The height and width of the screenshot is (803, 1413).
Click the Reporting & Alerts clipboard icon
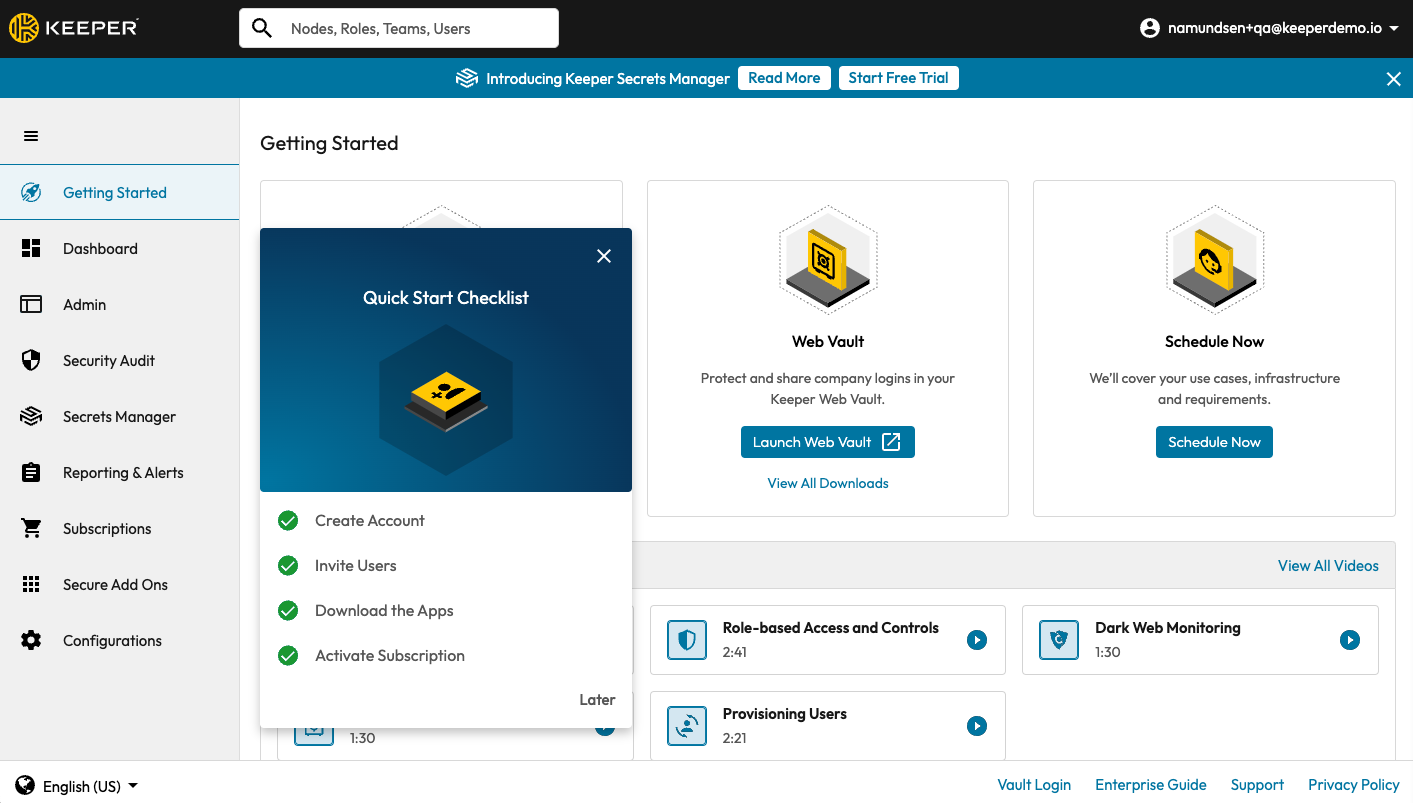pyautogui.click(x=31, y=473)
